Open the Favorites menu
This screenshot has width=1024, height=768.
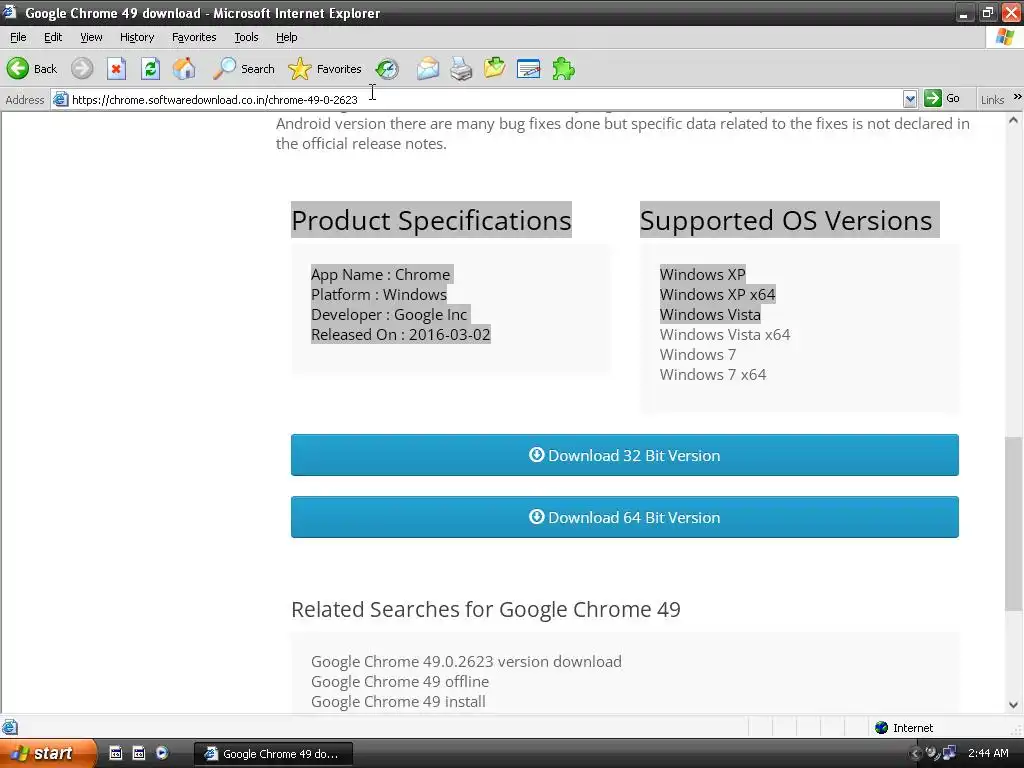pos(194,37)
